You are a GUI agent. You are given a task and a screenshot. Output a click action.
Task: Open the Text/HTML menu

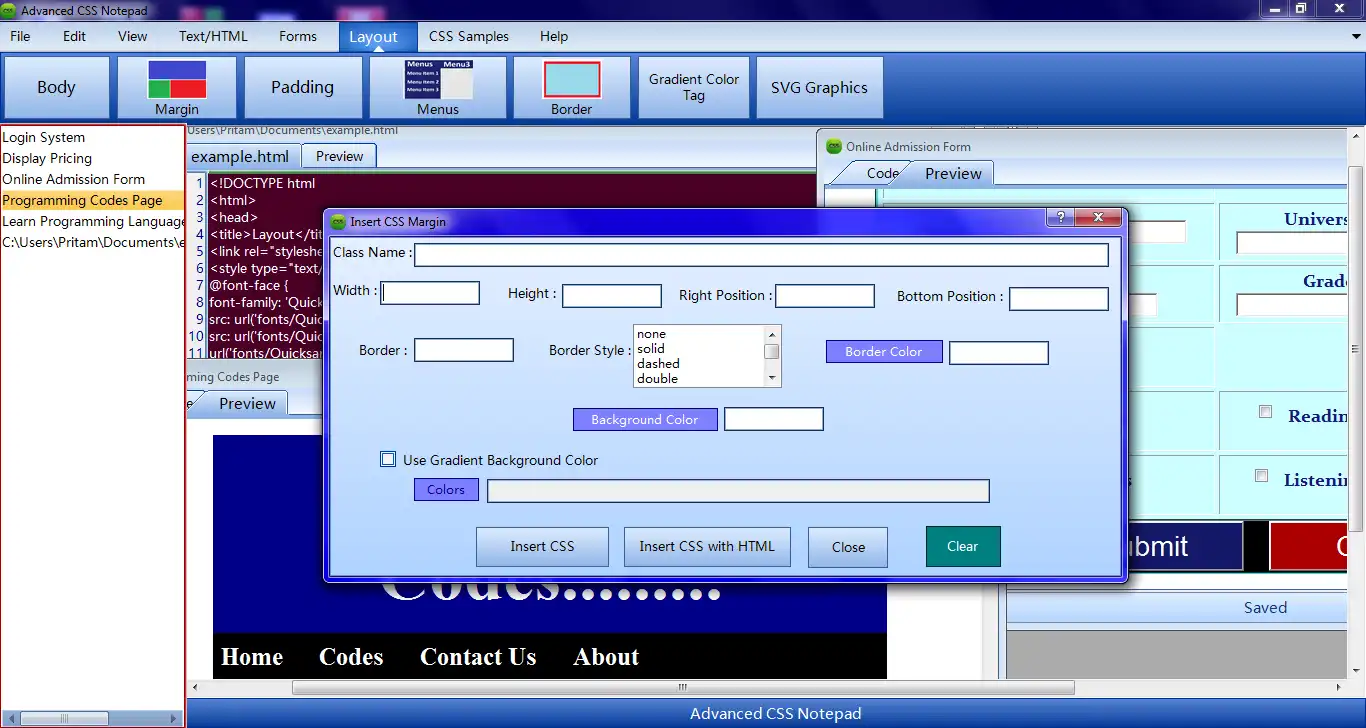coord(213,36)
